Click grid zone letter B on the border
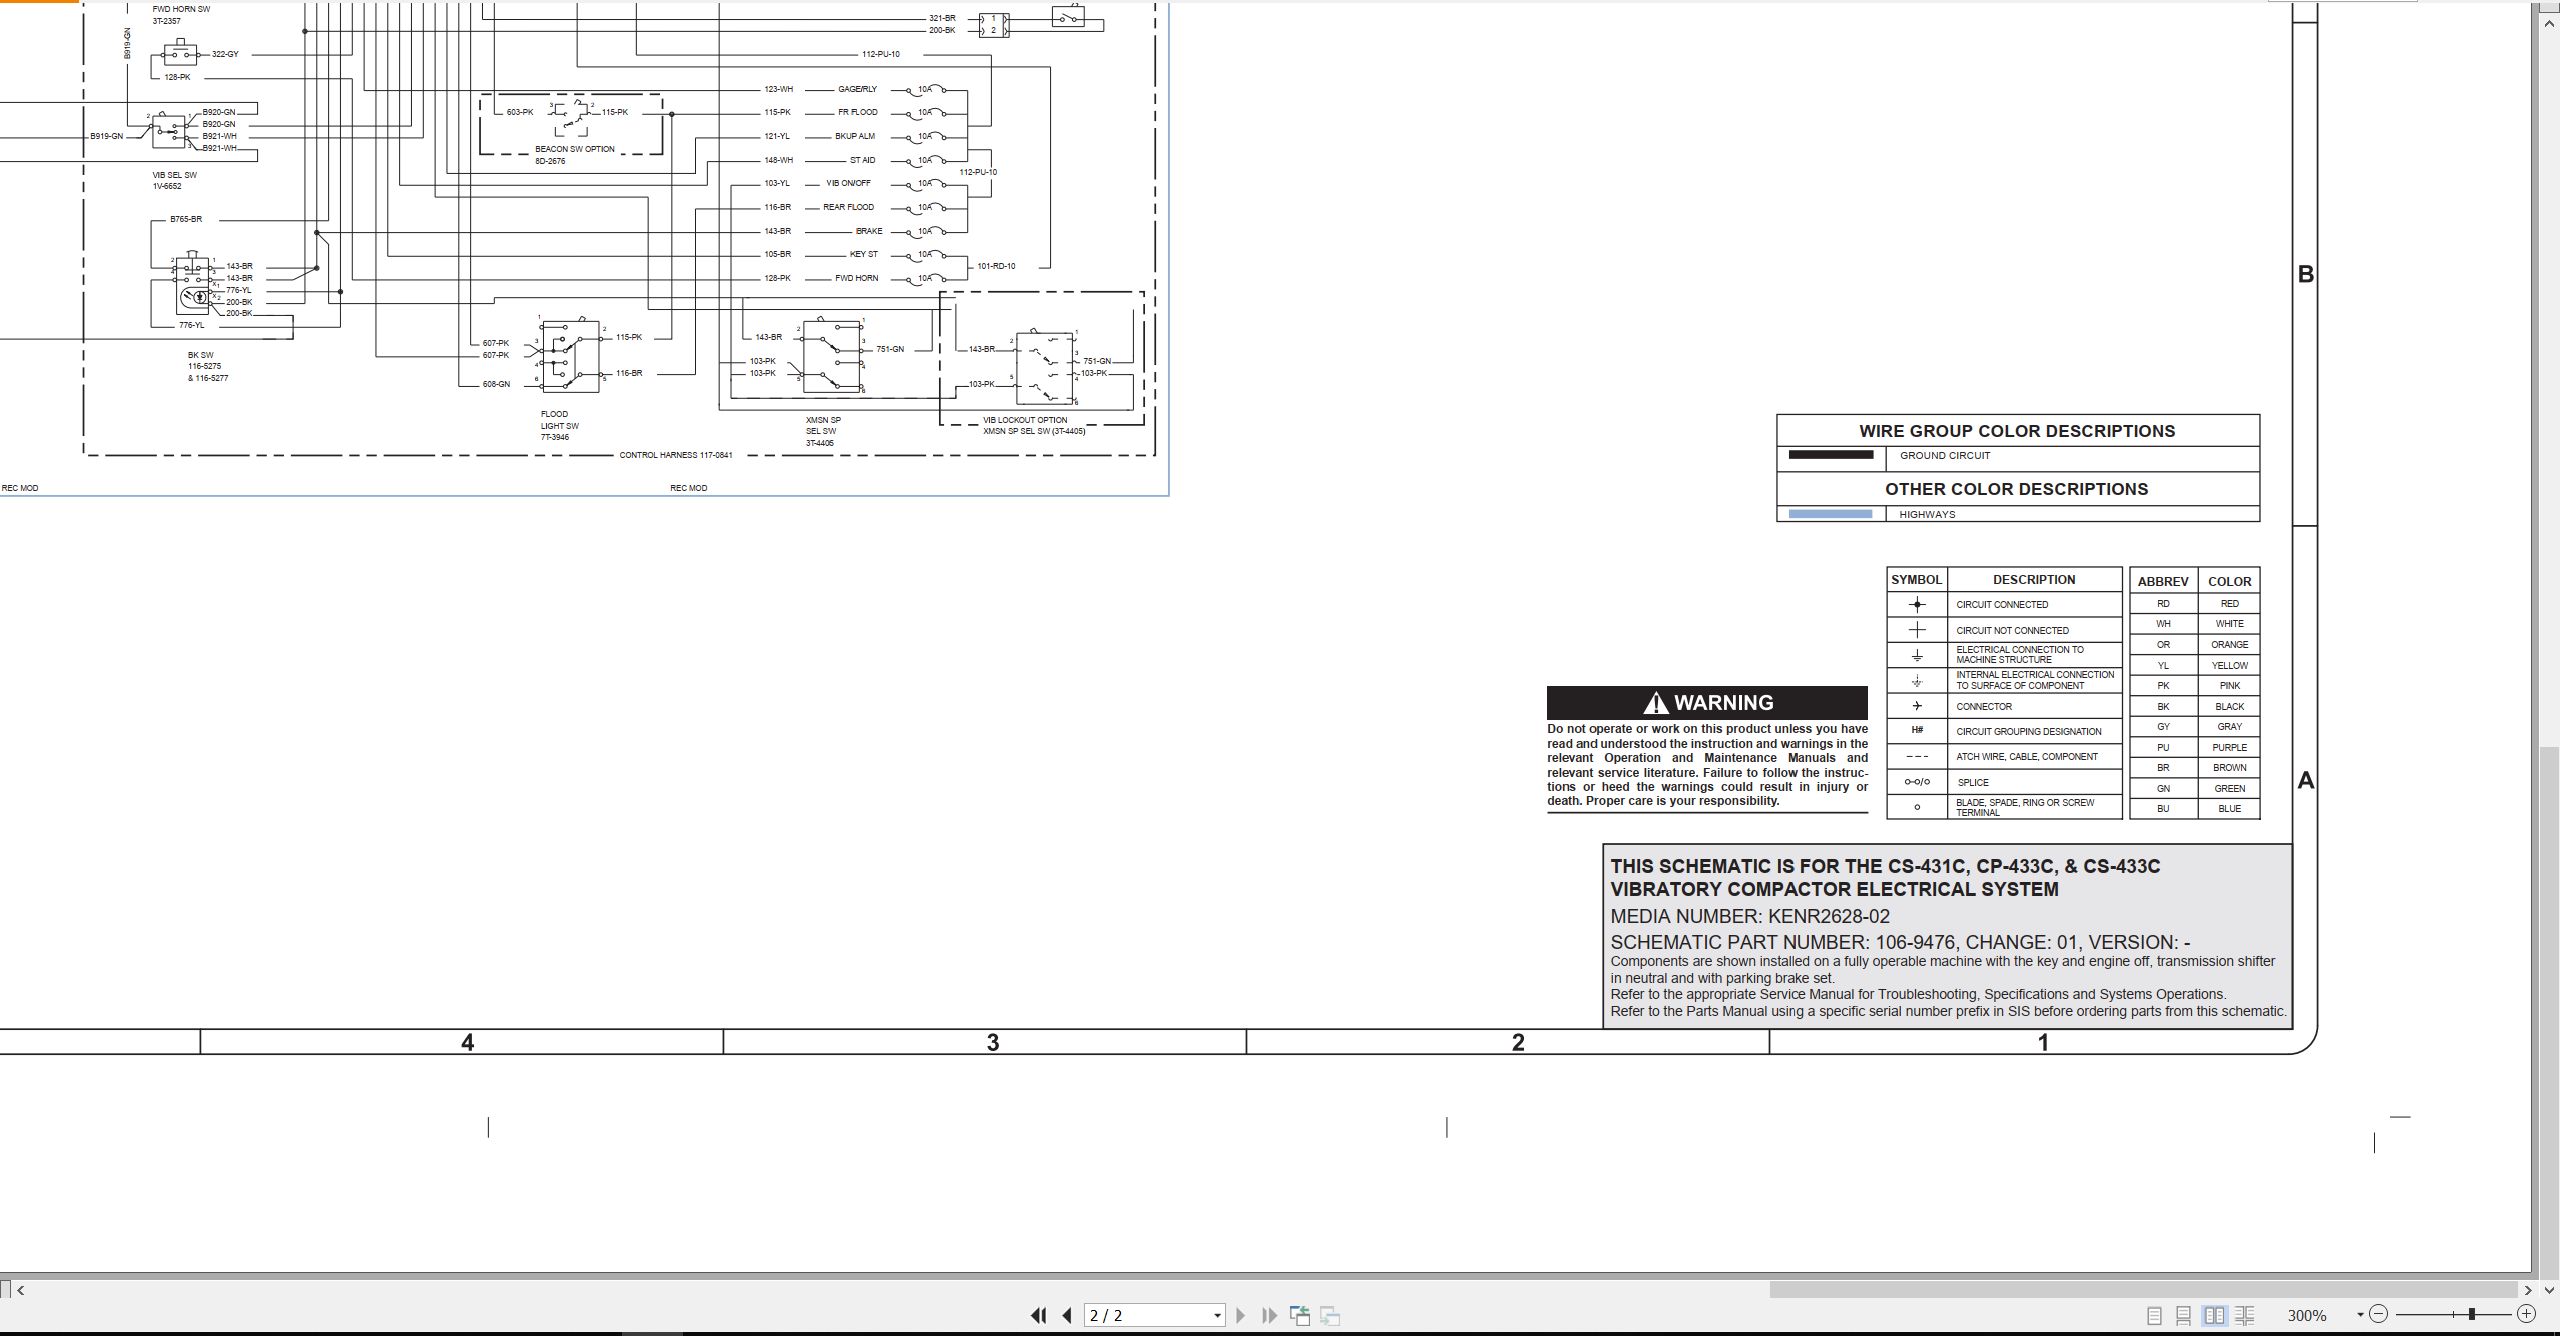This screenshot has width=2560, height=1336. click(2306, 274)
